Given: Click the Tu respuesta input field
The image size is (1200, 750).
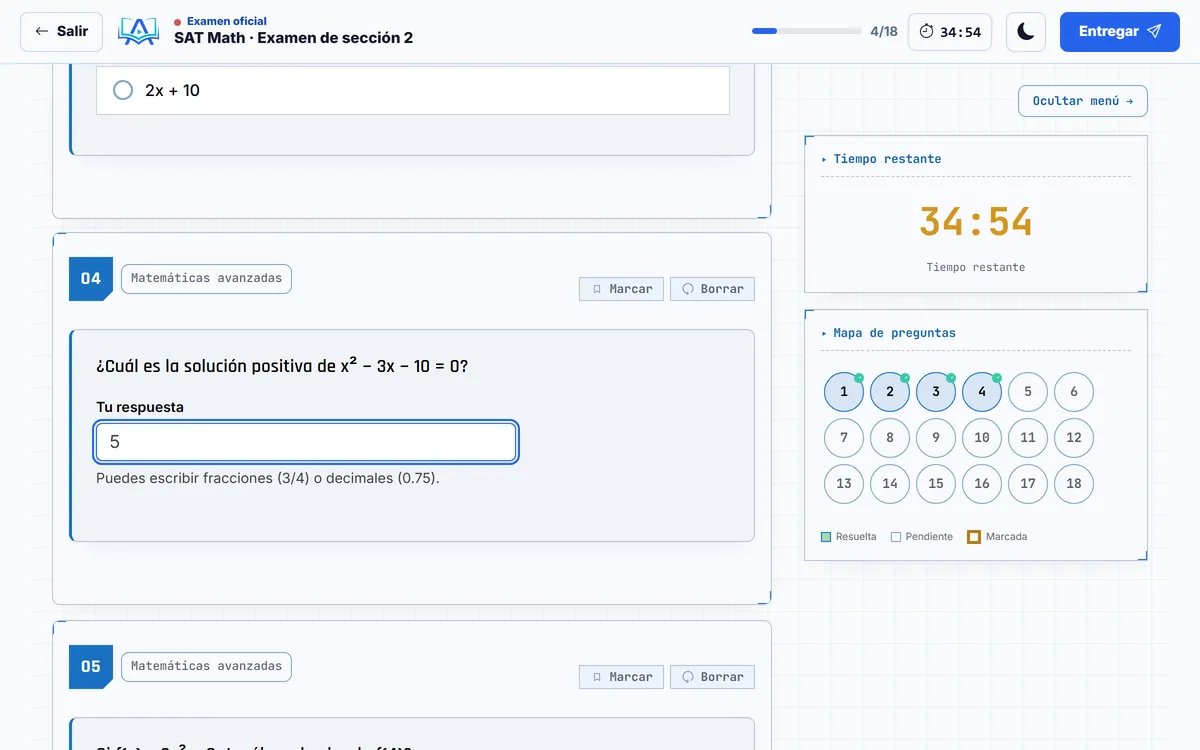Looking at the screenshot, I should [306, 442].
